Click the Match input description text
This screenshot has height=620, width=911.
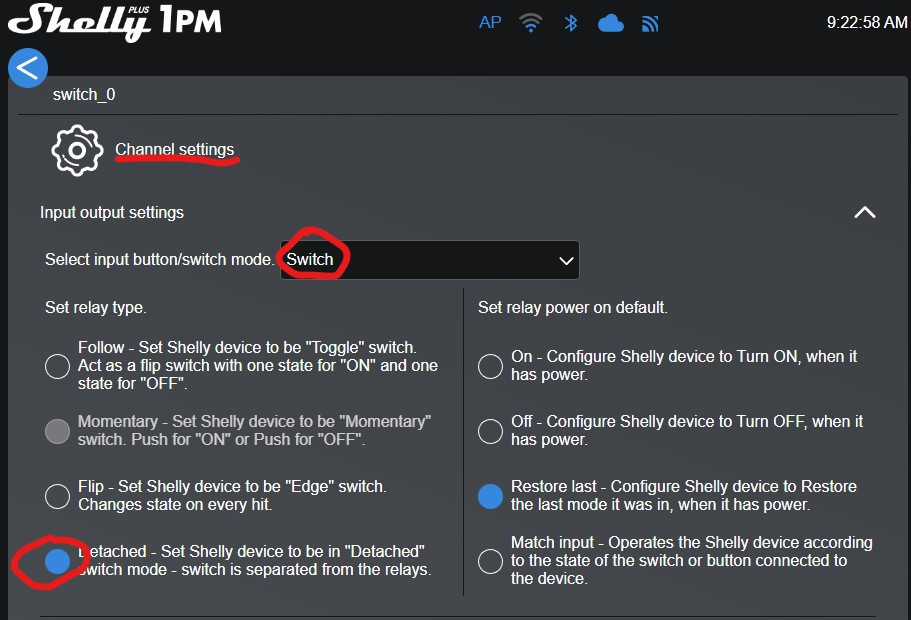[691, 561]
